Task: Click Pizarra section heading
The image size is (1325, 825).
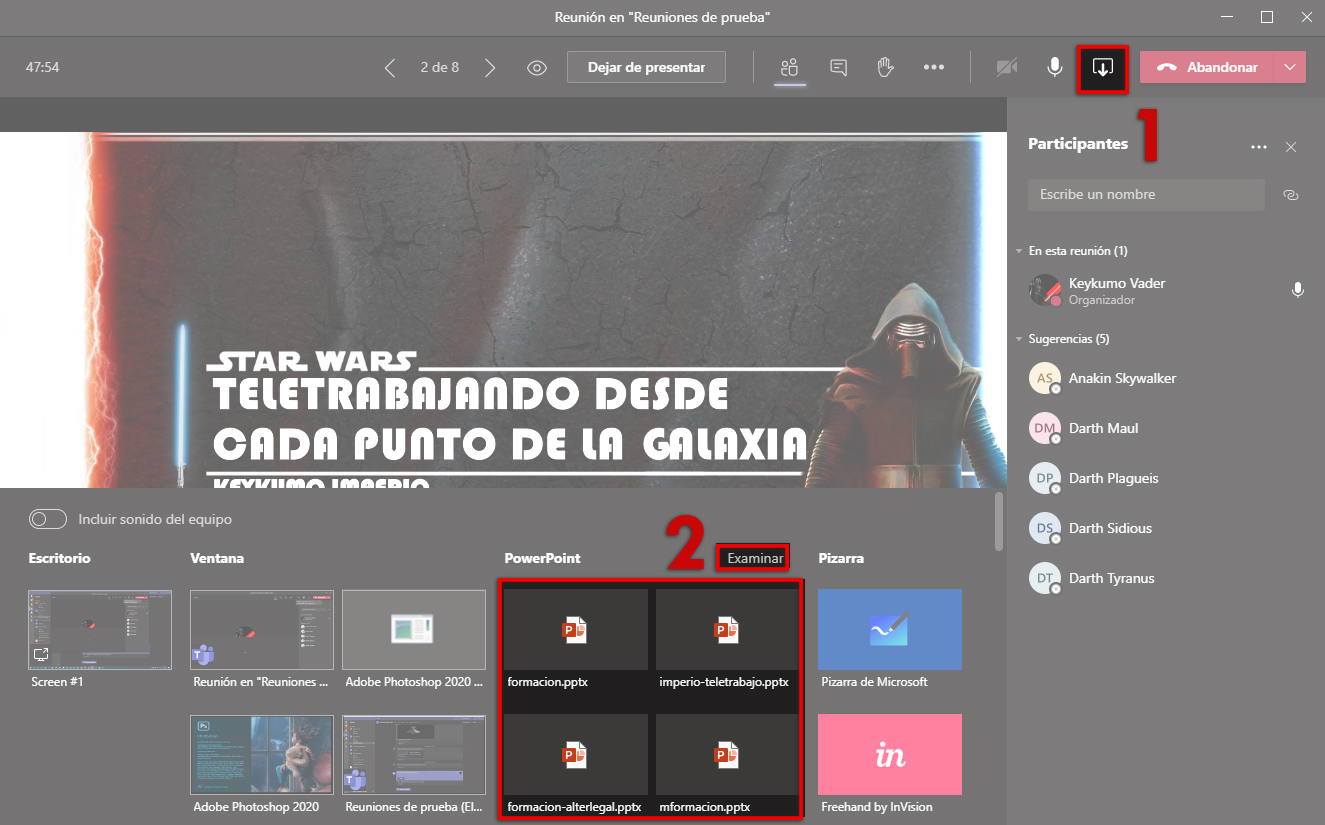Action: click(841, 558)
